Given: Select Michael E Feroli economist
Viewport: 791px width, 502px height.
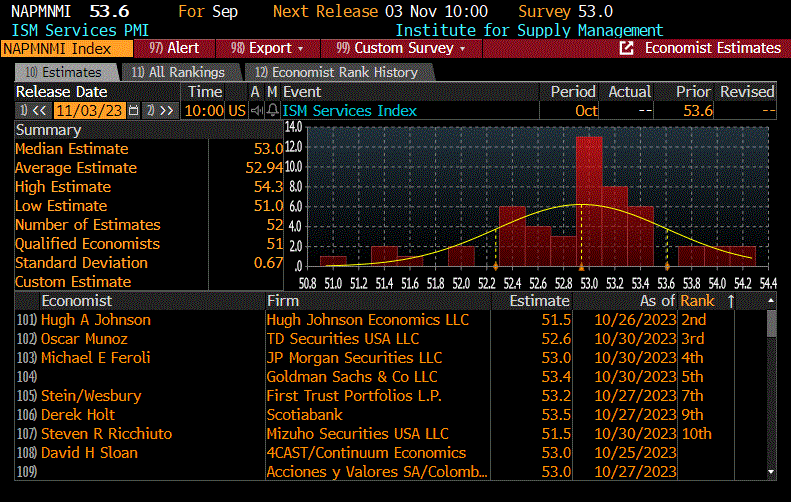Looking at the screenshot, I should point(95,358).
